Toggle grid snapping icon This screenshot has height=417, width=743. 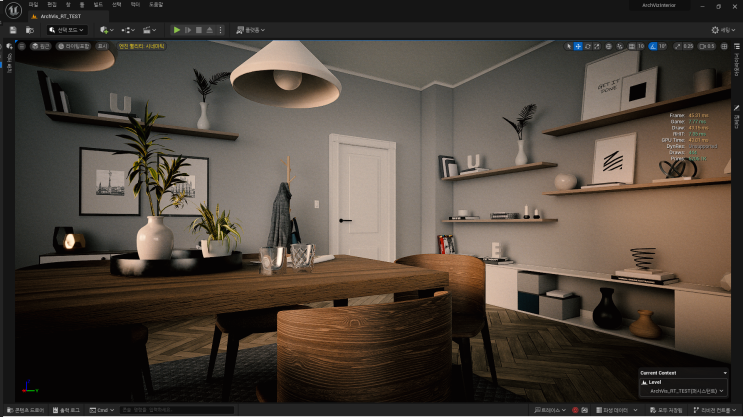pos(632,46)
